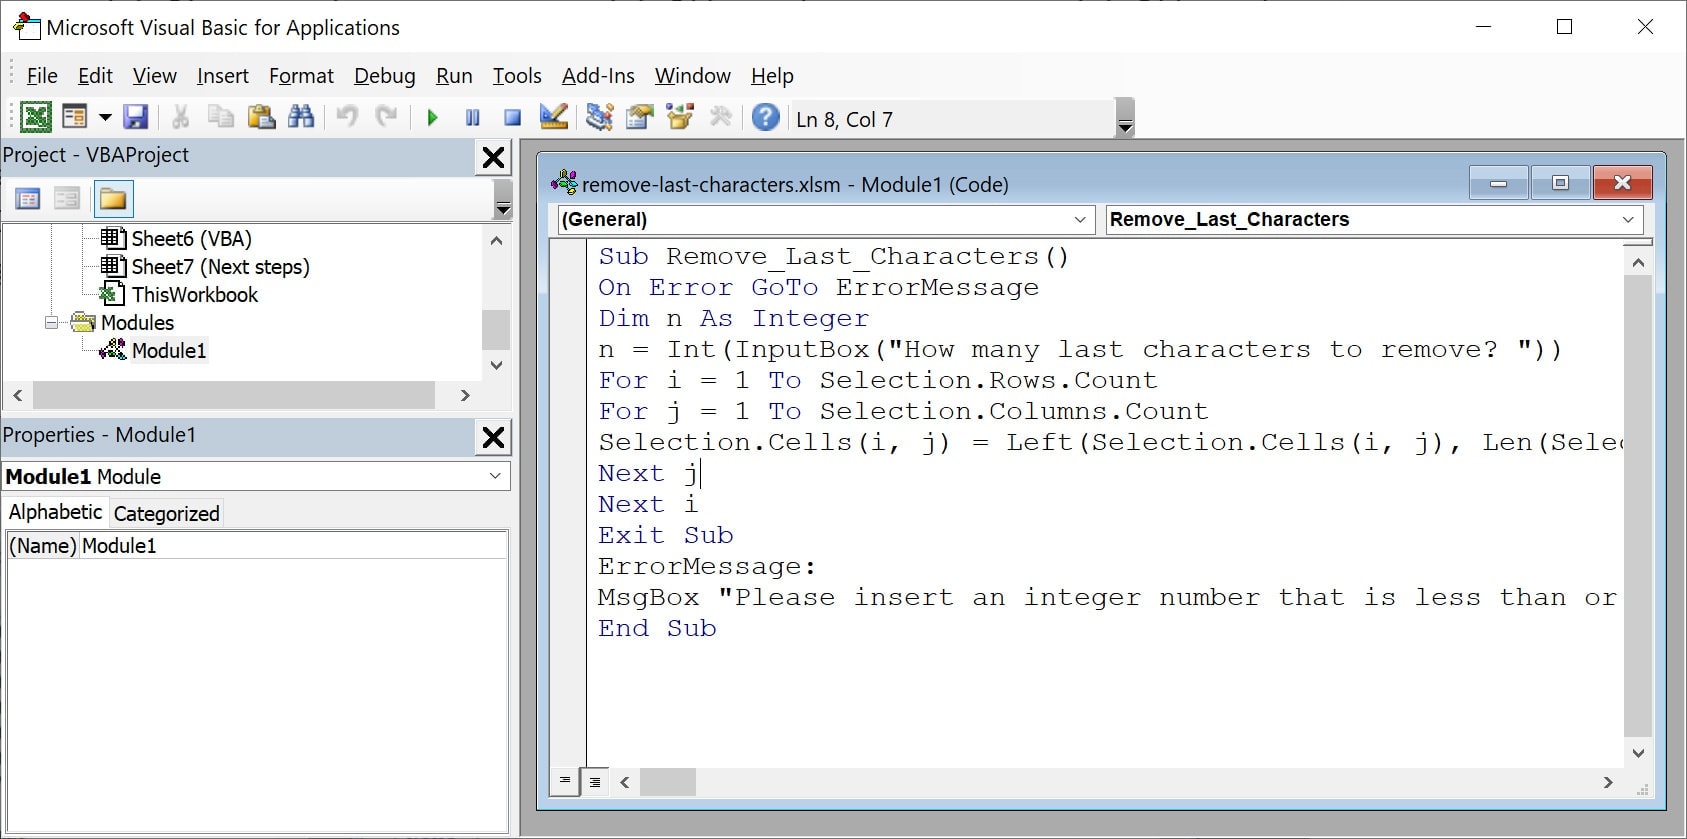Open Visual Basic Help question icon
Screen dimensions: 1687x839
click(x=765, y=118)
